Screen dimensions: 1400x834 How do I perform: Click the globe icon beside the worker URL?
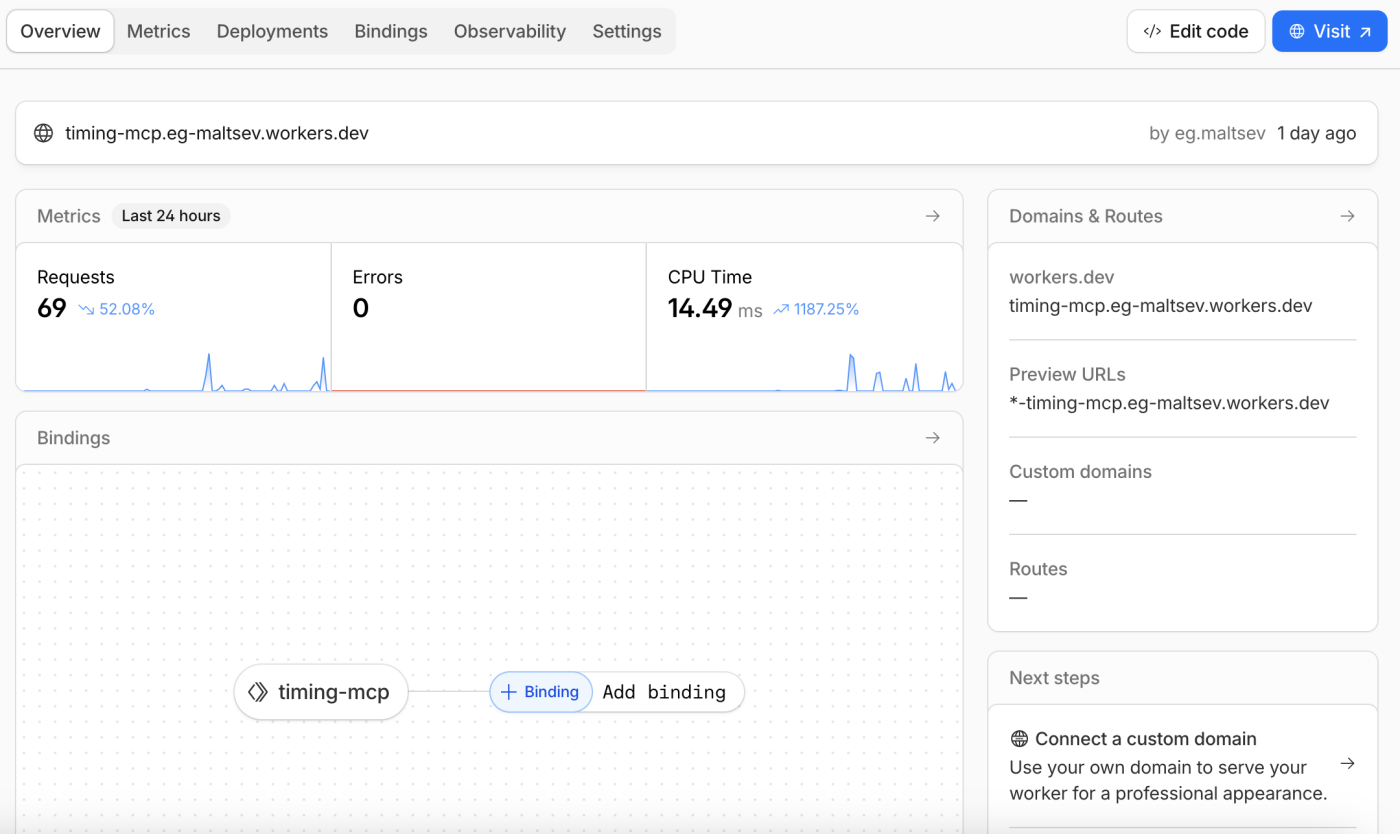tap(43, 132)
